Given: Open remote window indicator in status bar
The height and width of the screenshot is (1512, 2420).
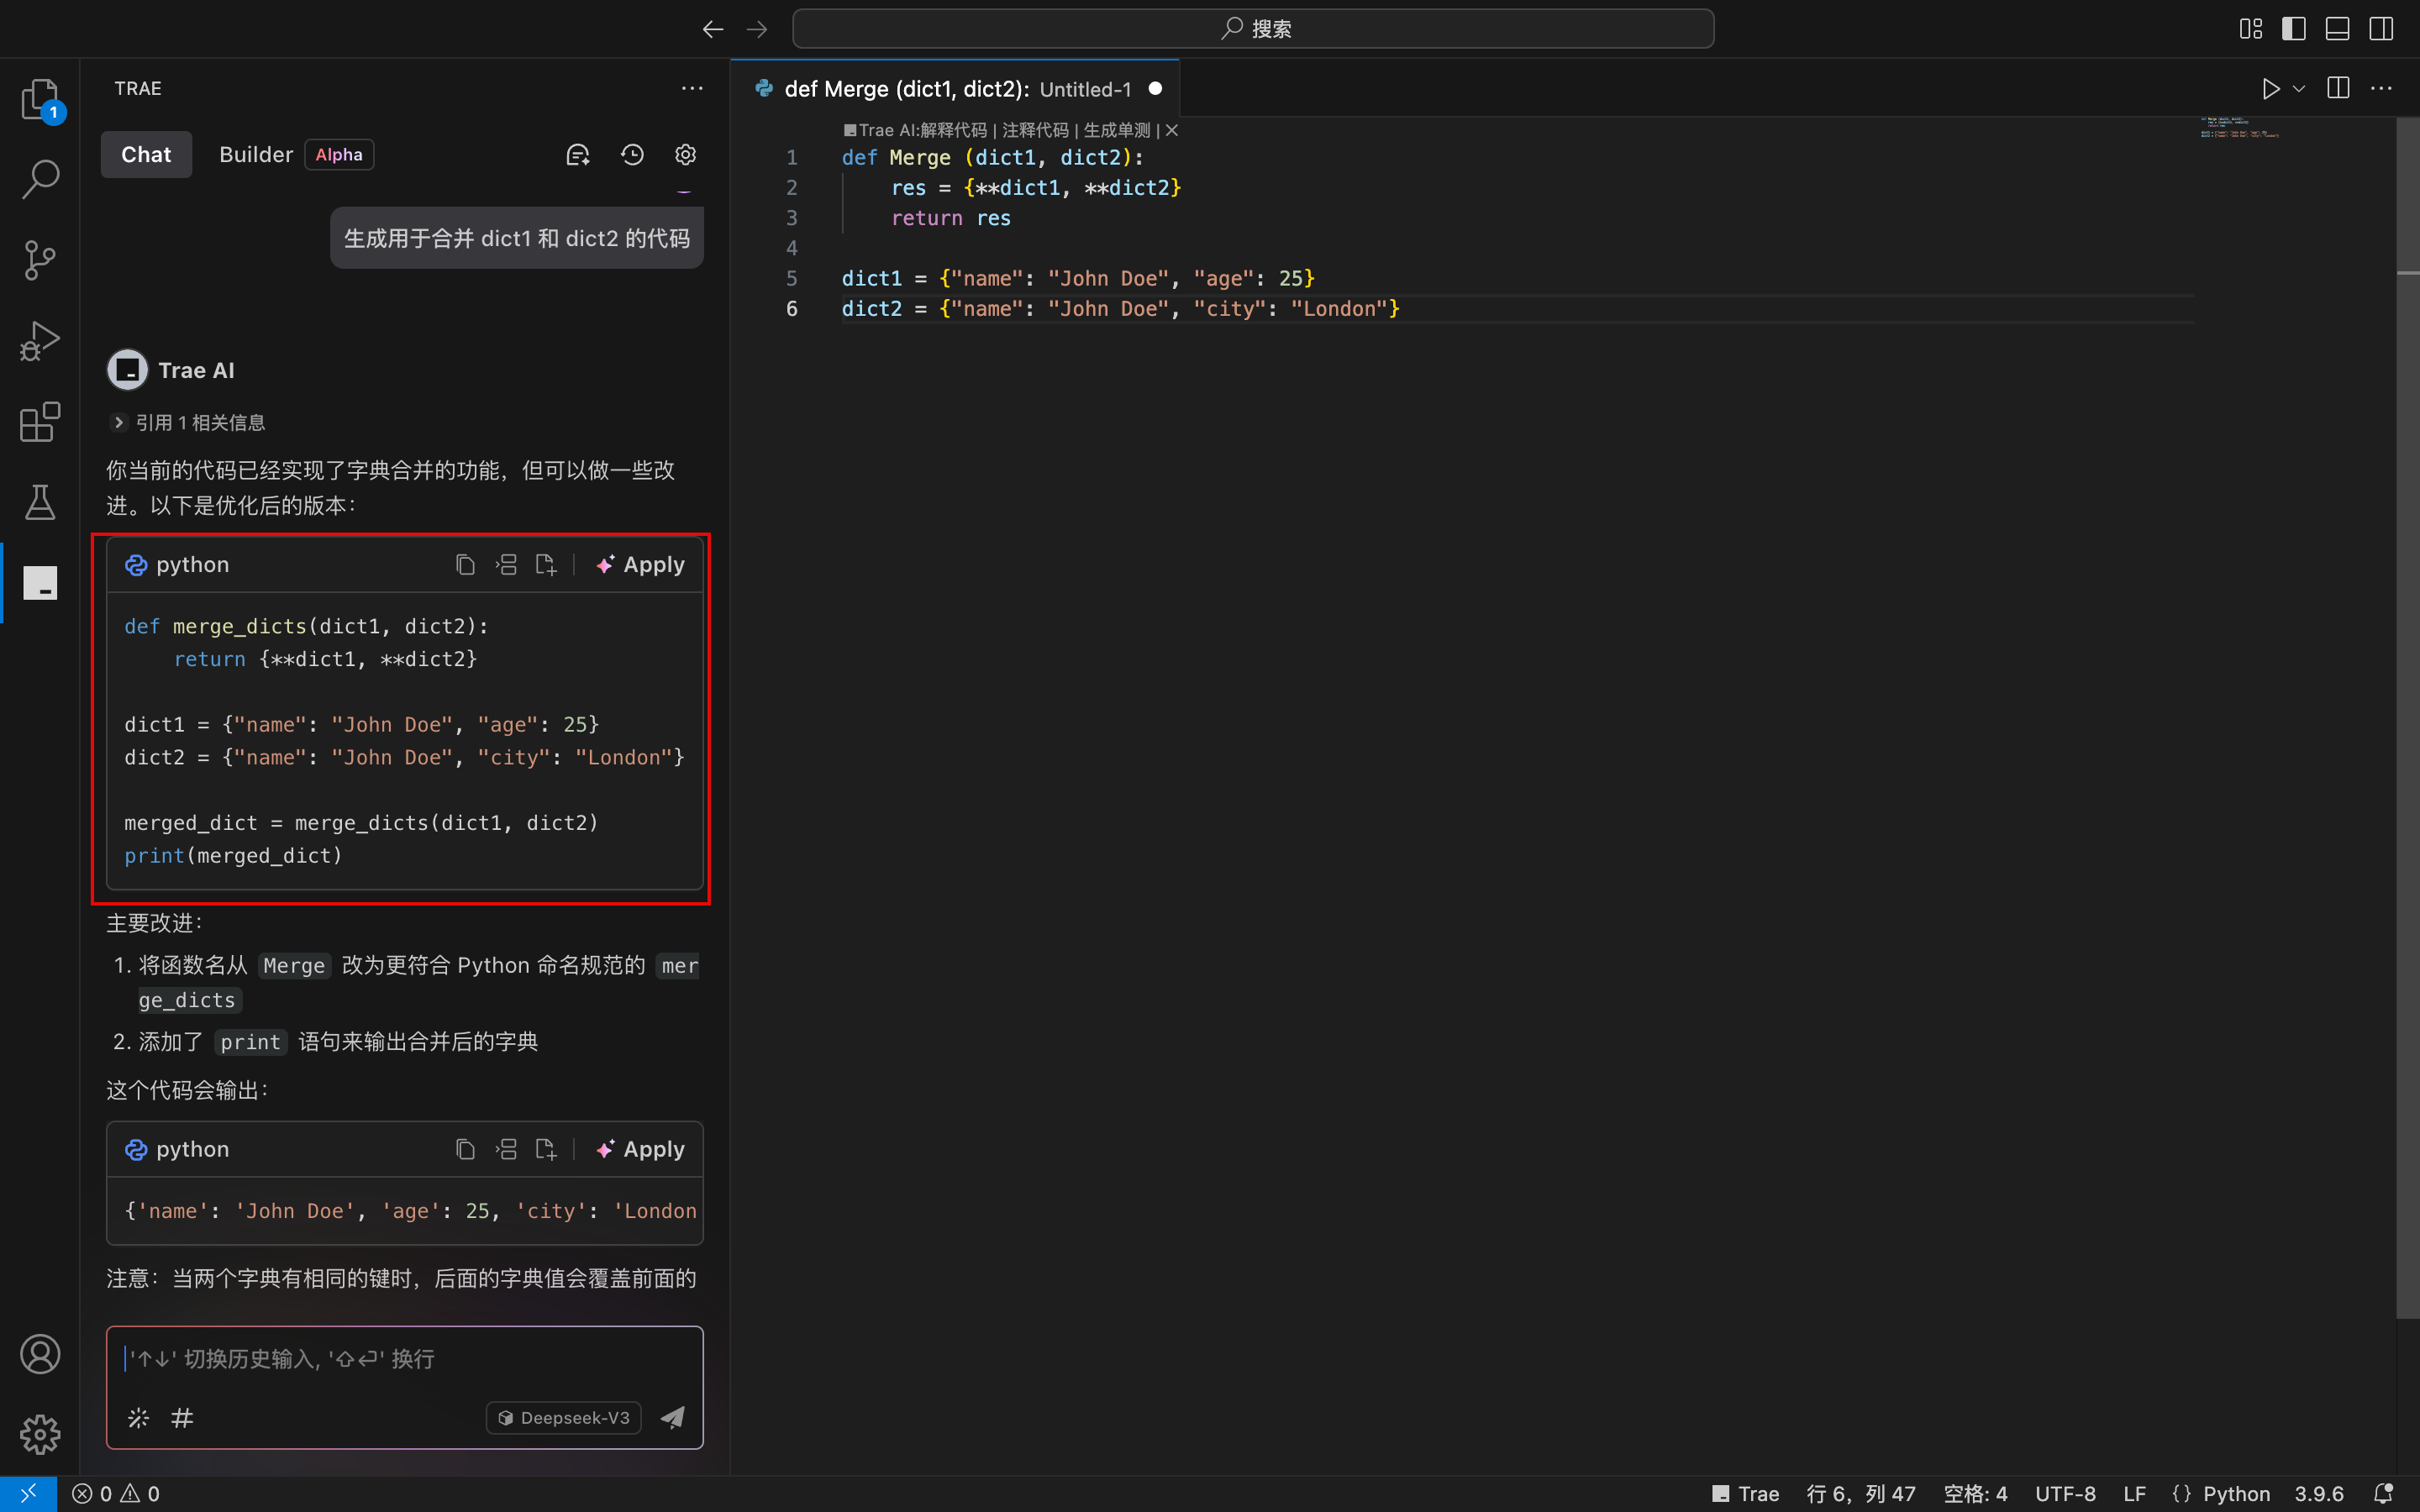Looking at the screenshot, I should click(x=28, y=1493).
